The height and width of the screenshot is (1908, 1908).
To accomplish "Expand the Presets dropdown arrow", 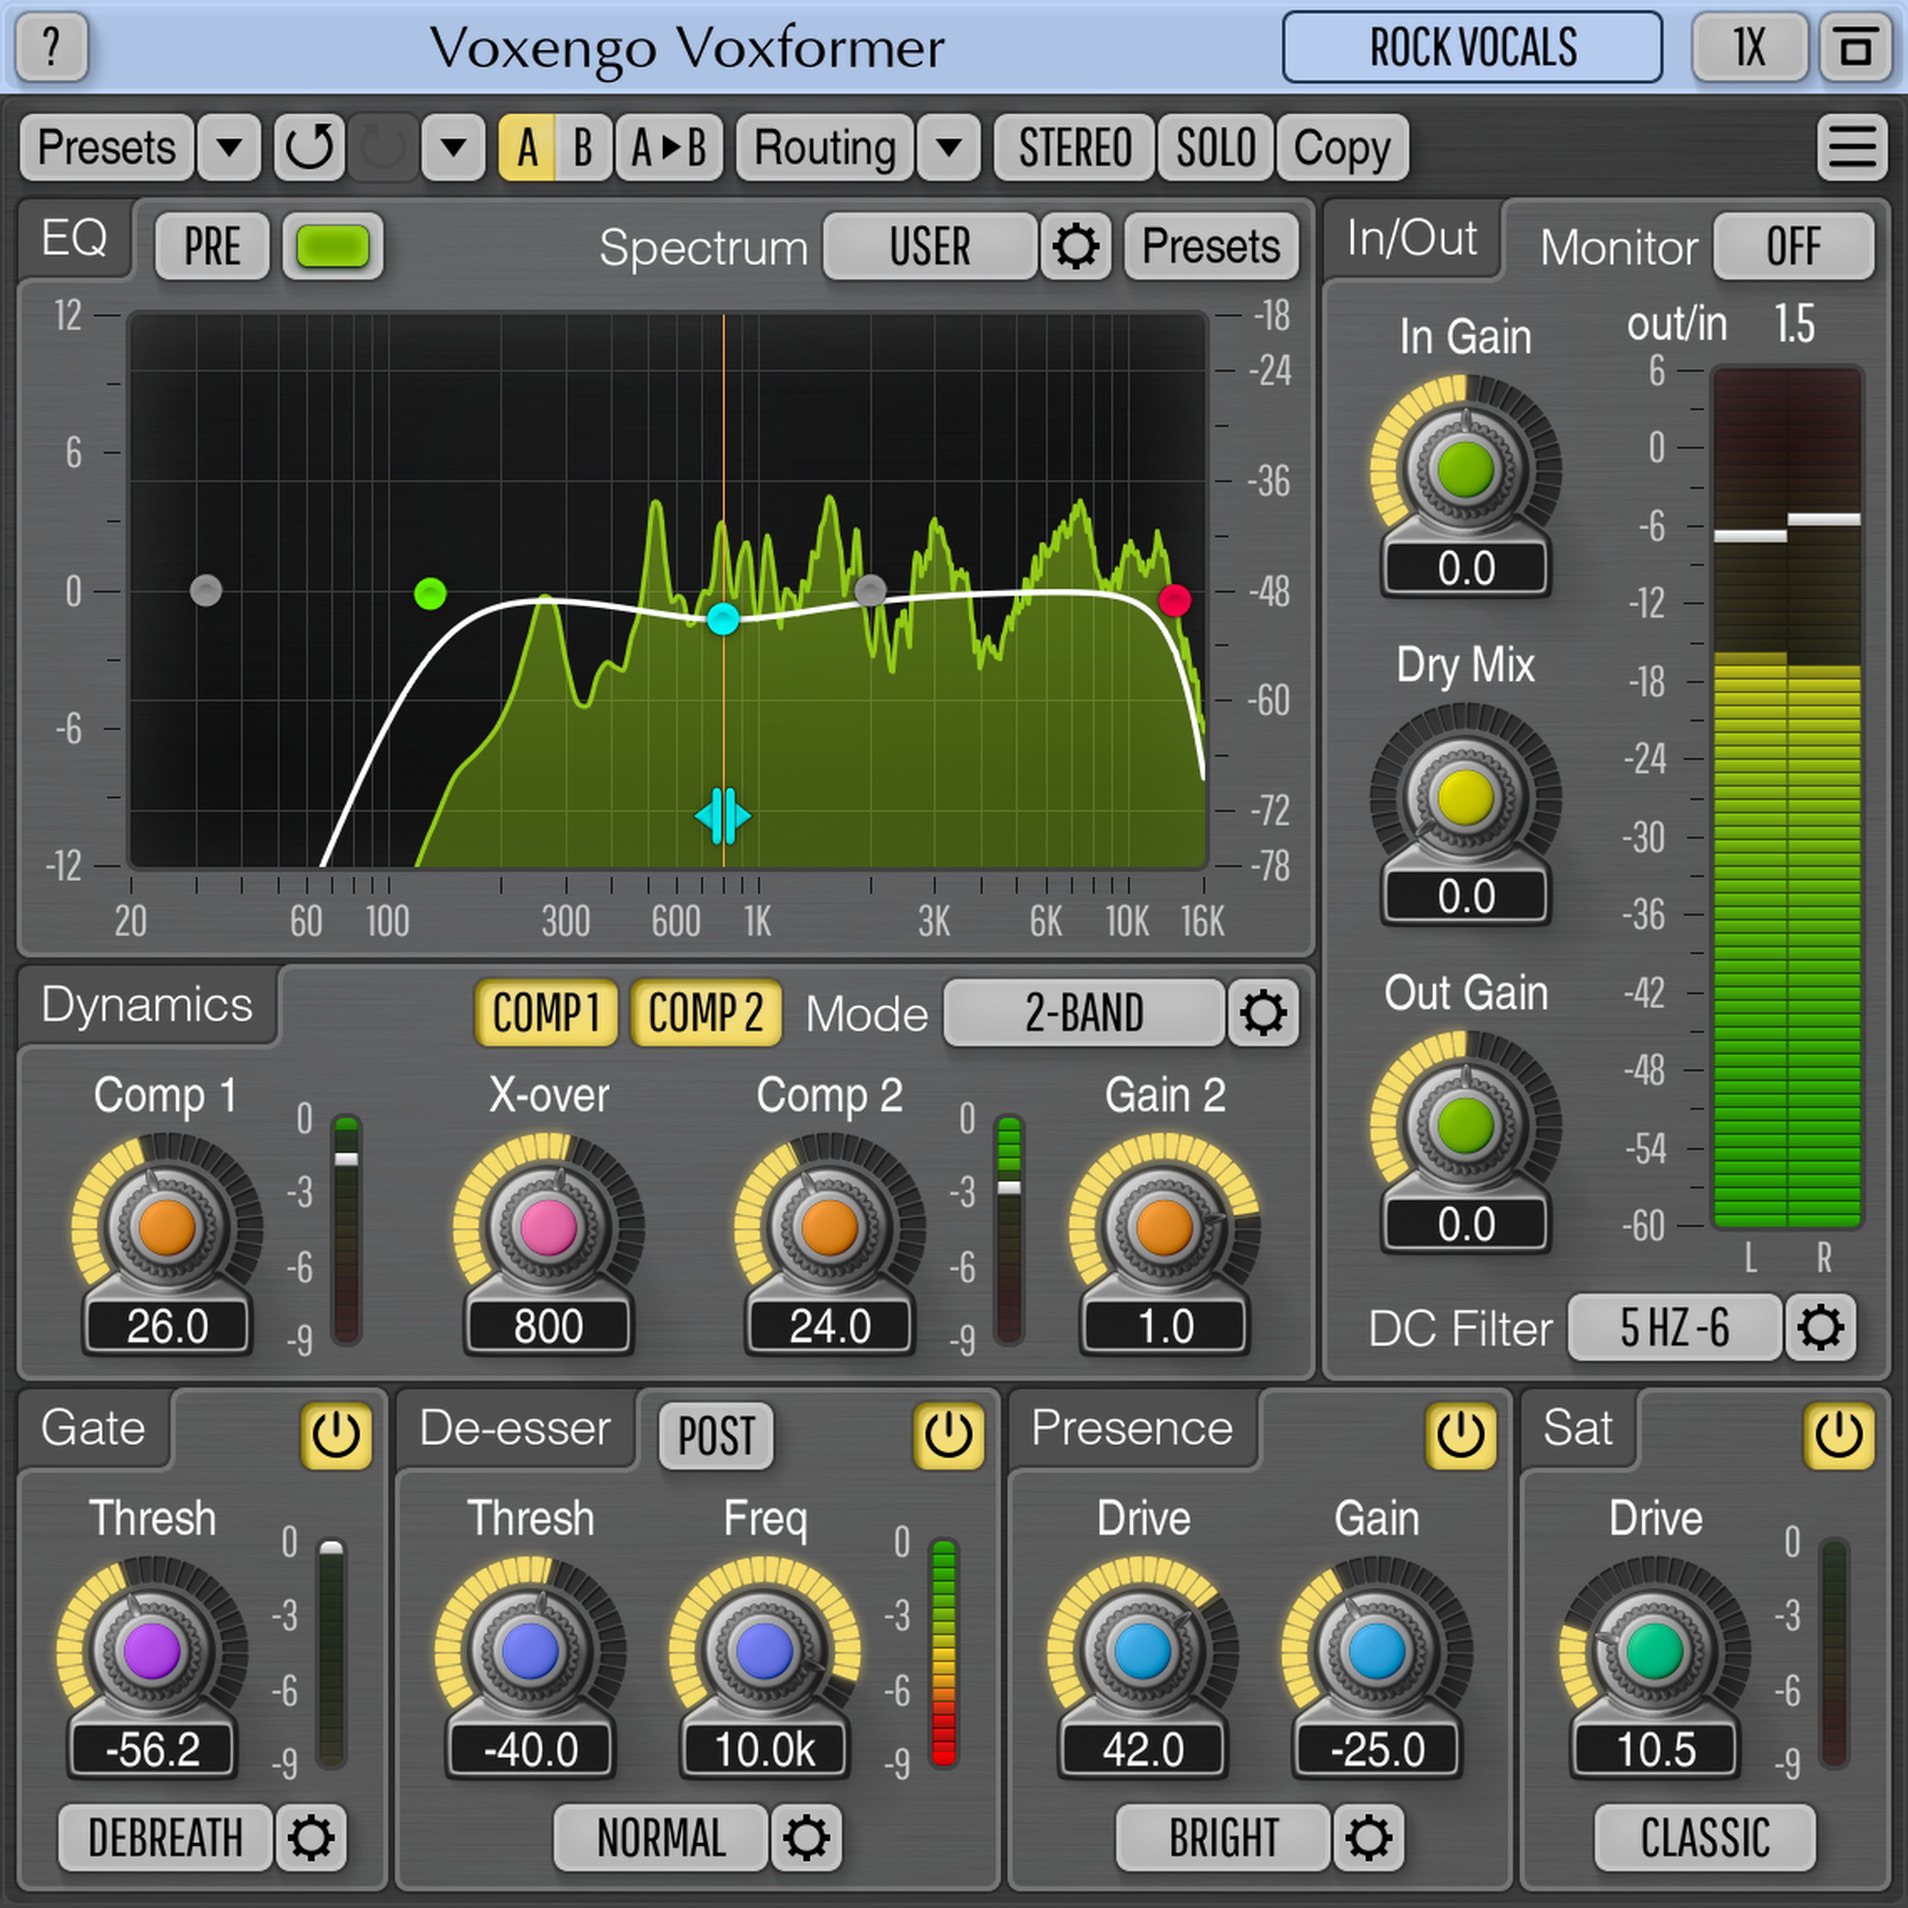I will [x=229, y=148].
